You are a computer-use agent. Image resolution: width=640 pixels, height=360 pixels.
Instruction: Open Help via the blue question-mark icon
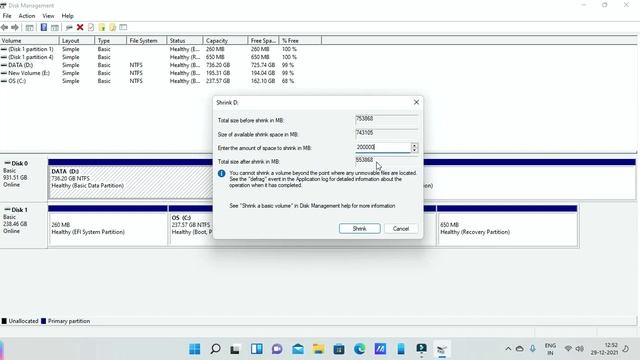(x=44, y=27)
